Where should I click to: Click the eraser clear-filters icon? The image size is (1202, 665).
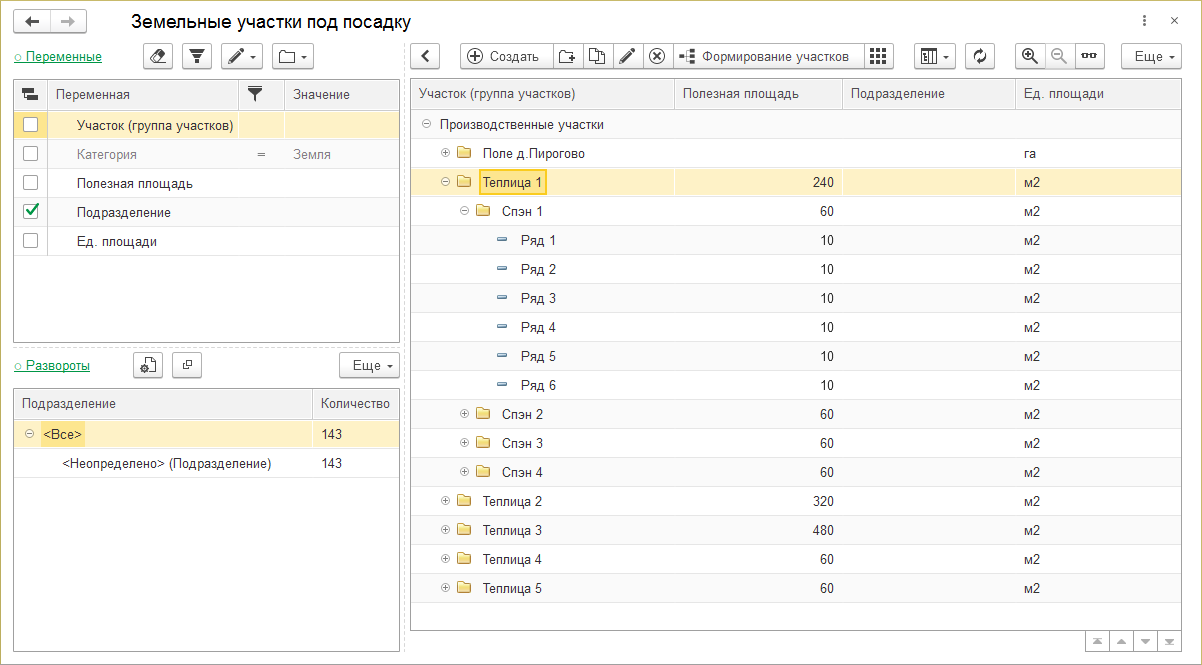click(158, 57)
